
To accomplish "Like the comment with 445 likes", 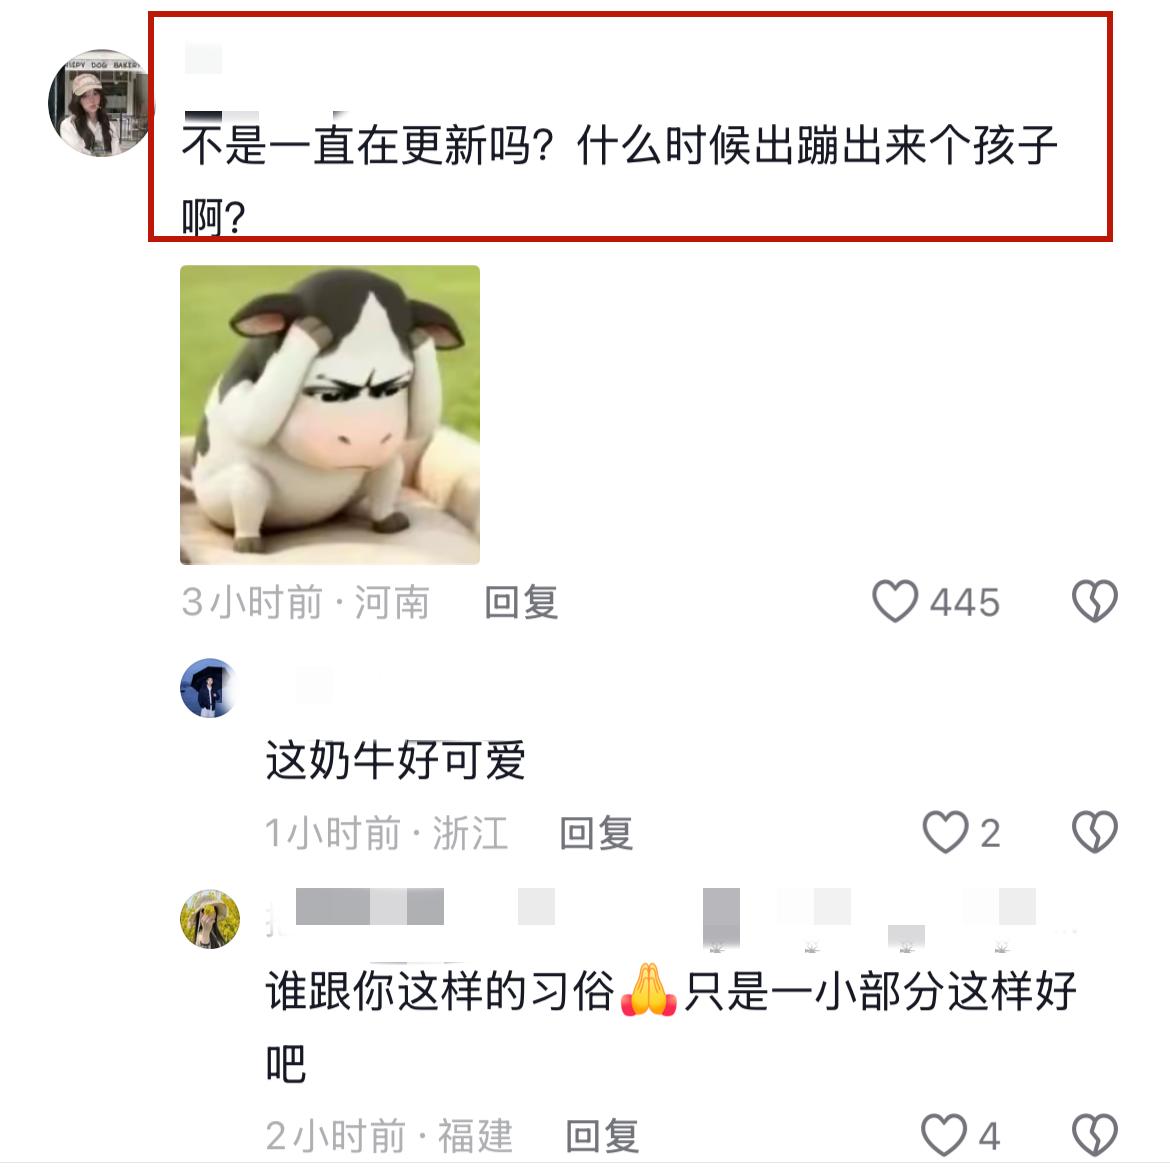I will click(895, 602).
